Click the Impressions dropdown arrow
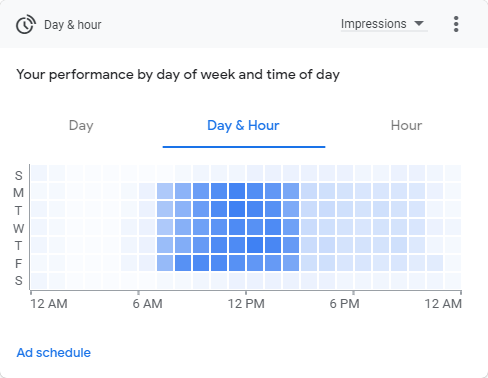This screenshot has height=378, width=488. tap(419, 23)
